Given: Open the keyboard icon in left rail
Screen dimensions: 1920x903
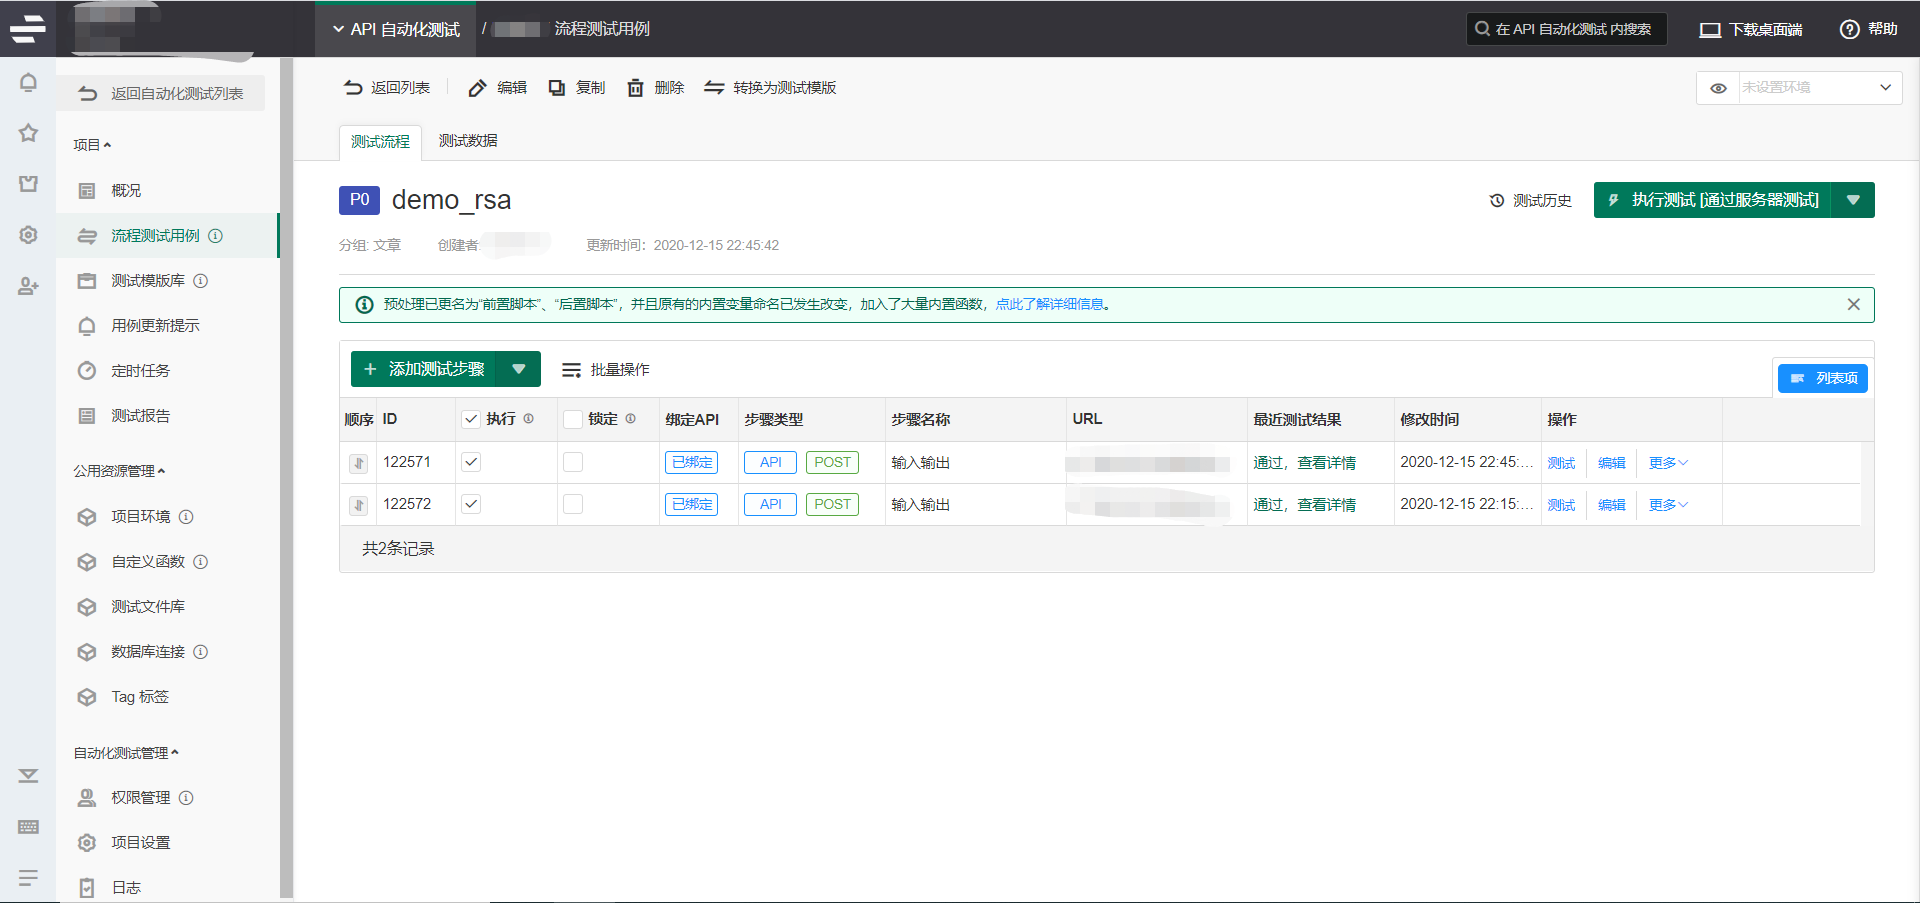Looking at the screenshot, I should coord(28,827).
